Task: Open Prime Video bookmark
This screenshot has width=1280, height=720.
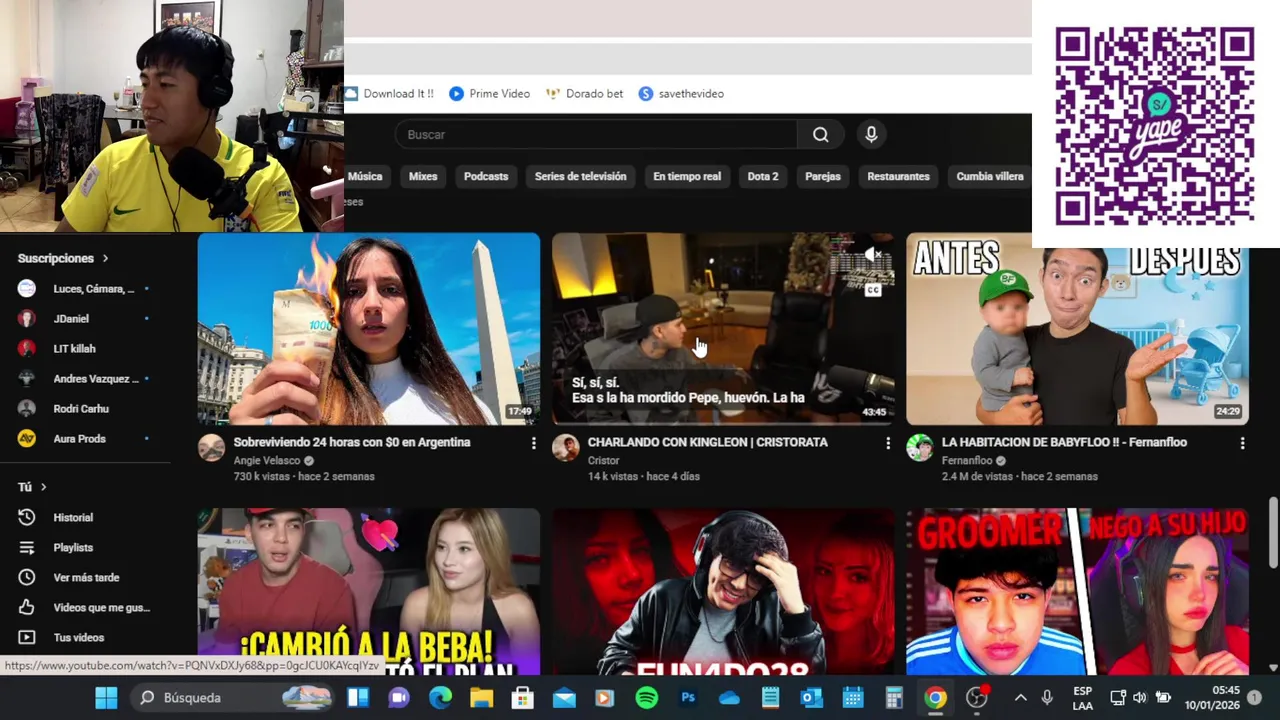Action: (489, 93)
